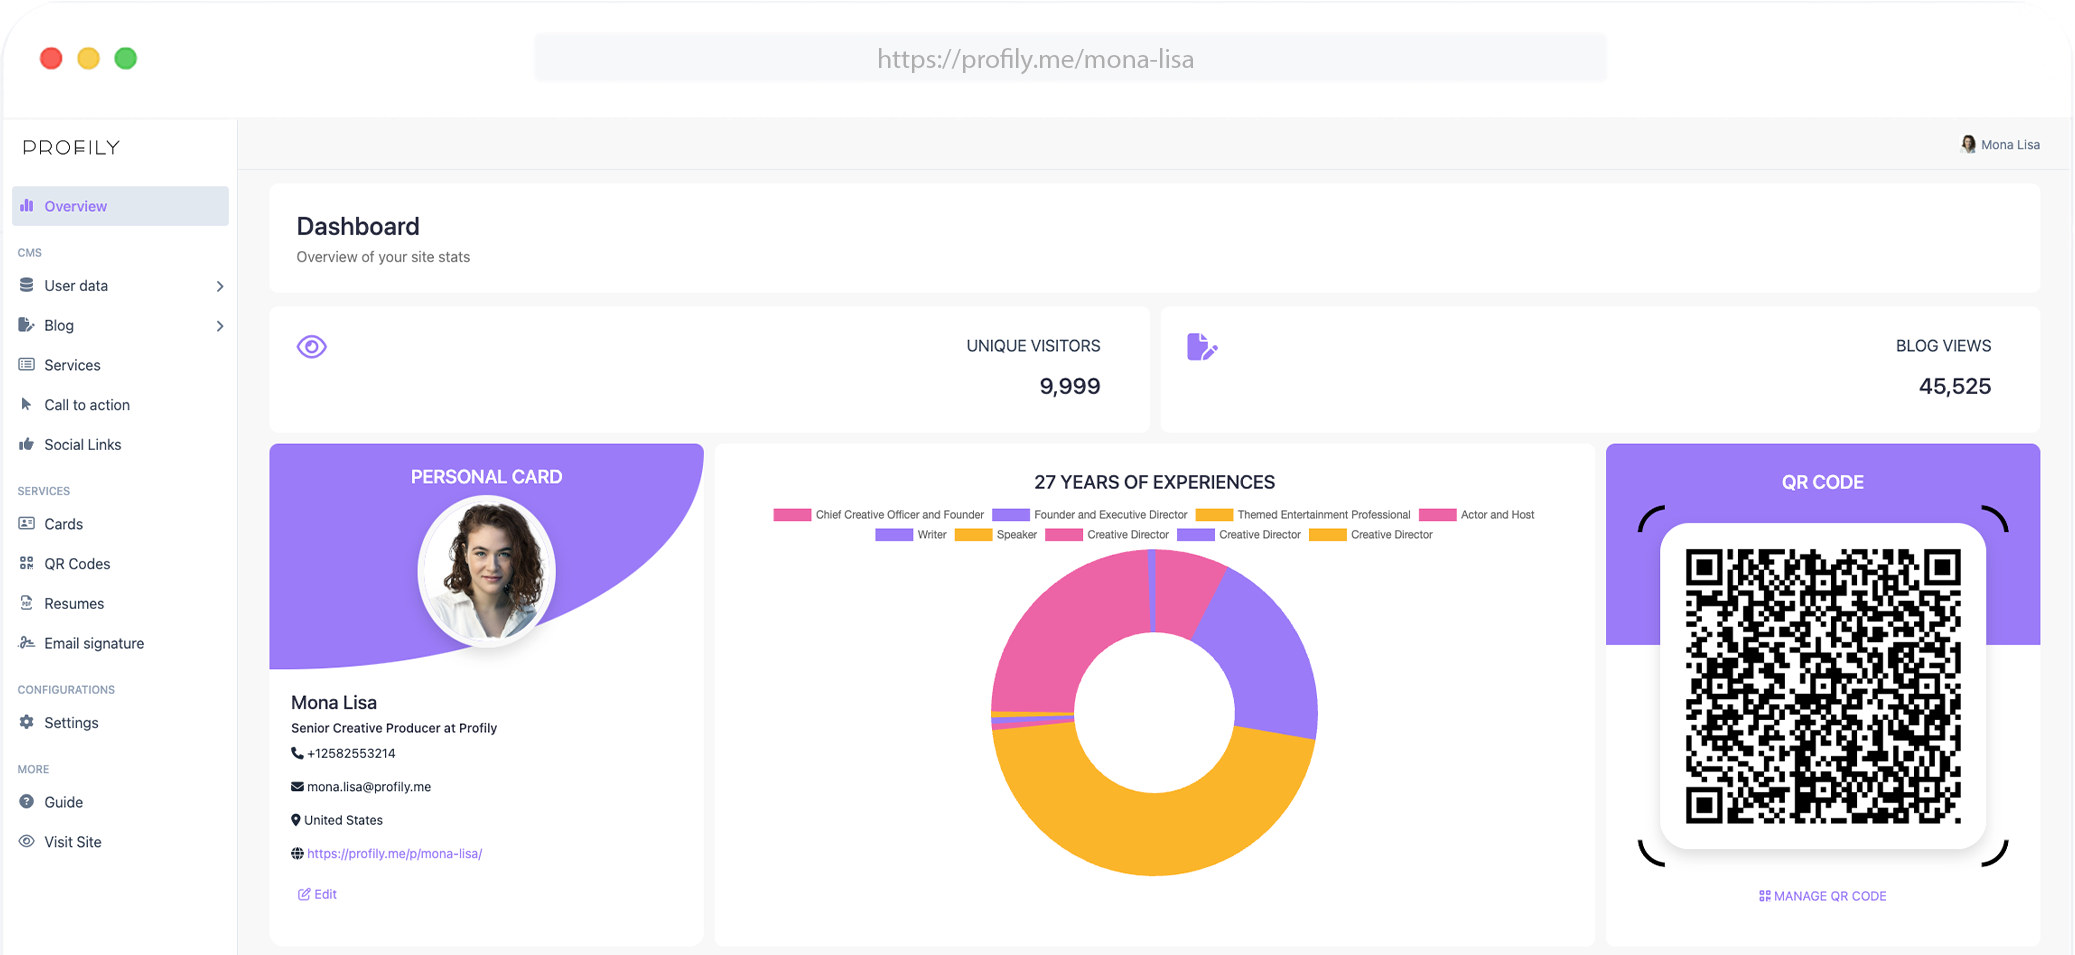Toggle the pink Creative Director legend item
The image size is (2075, 955).
pyautogui.click(x=1107, y=535)
